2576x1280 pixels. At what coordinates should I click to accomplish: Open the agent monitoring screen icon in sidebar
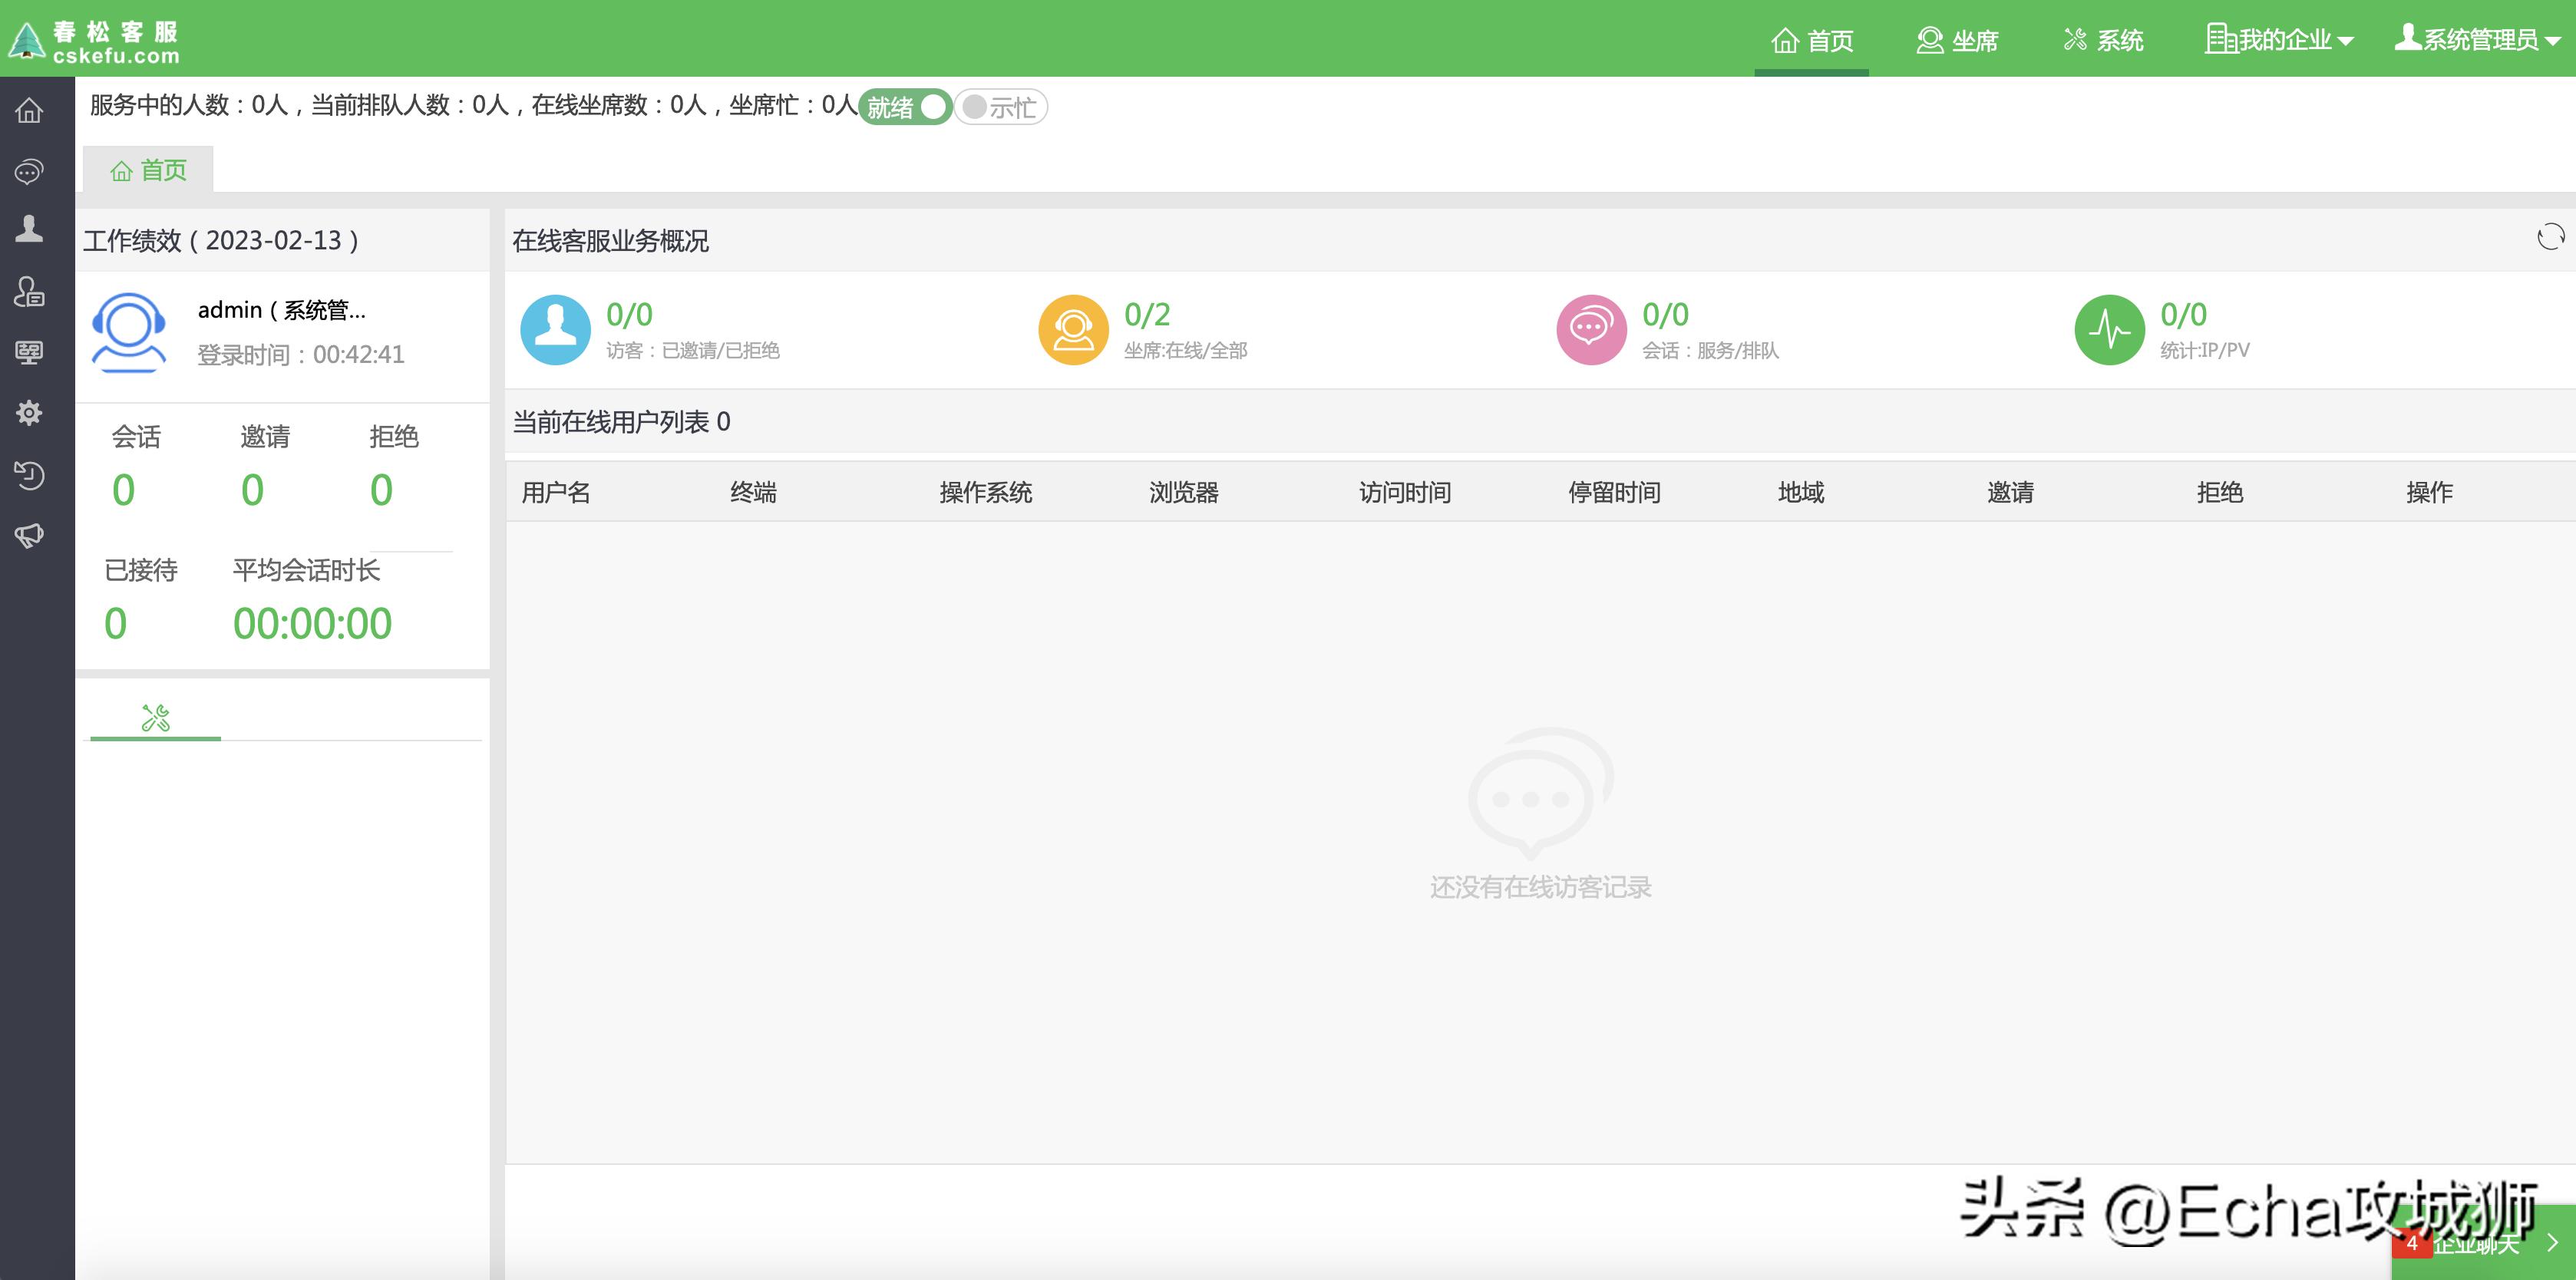[x=30, y=352]
